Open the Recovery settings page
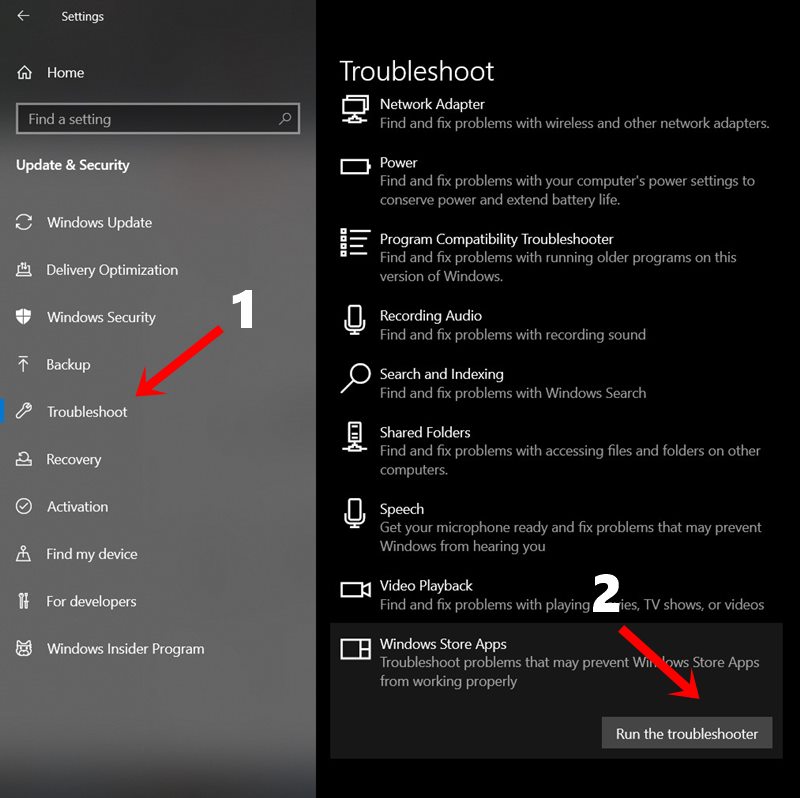The image size is (800, 798). [x=74, y=459]
